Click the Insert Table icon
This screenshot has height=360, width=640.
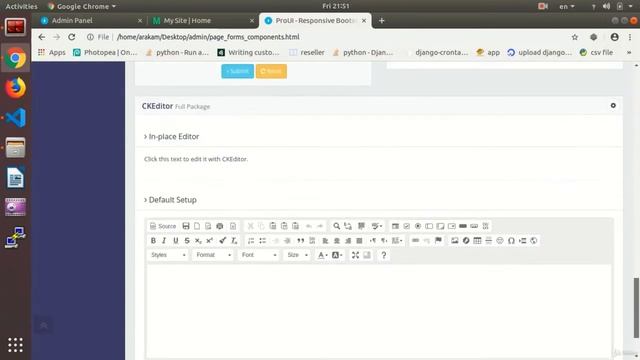coord(477,241)
